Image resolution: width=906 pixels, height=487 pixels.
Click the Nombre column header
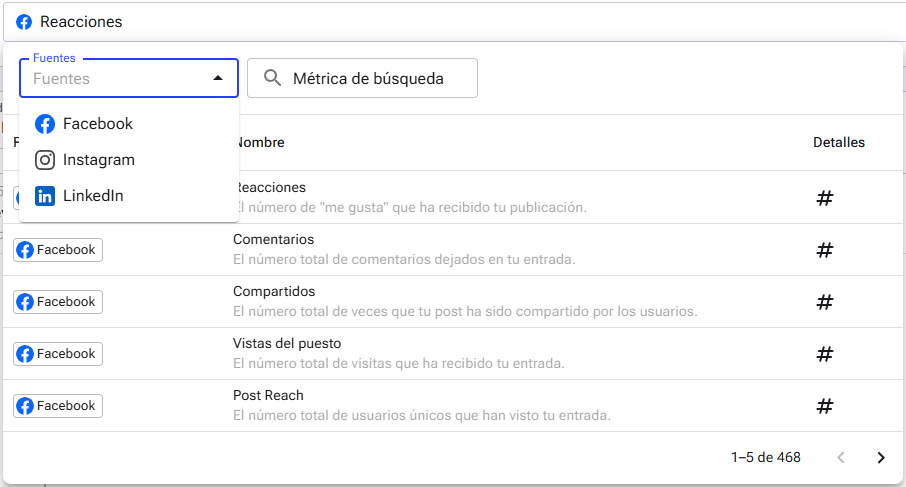pyautogui.click(x=261, y=142)
